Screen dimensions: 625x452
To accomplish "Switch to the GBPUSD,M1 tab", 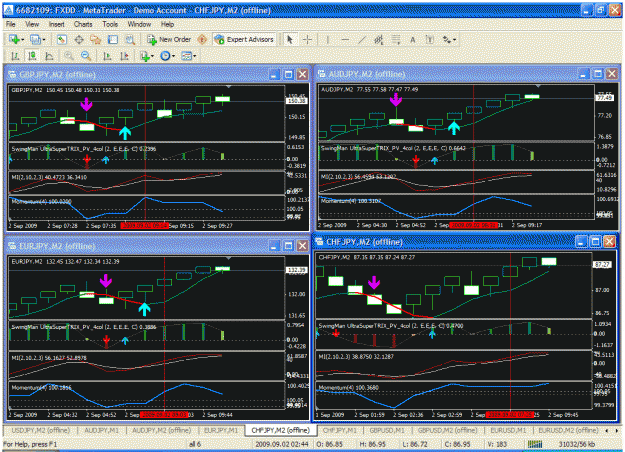I will tap(387, 430).
